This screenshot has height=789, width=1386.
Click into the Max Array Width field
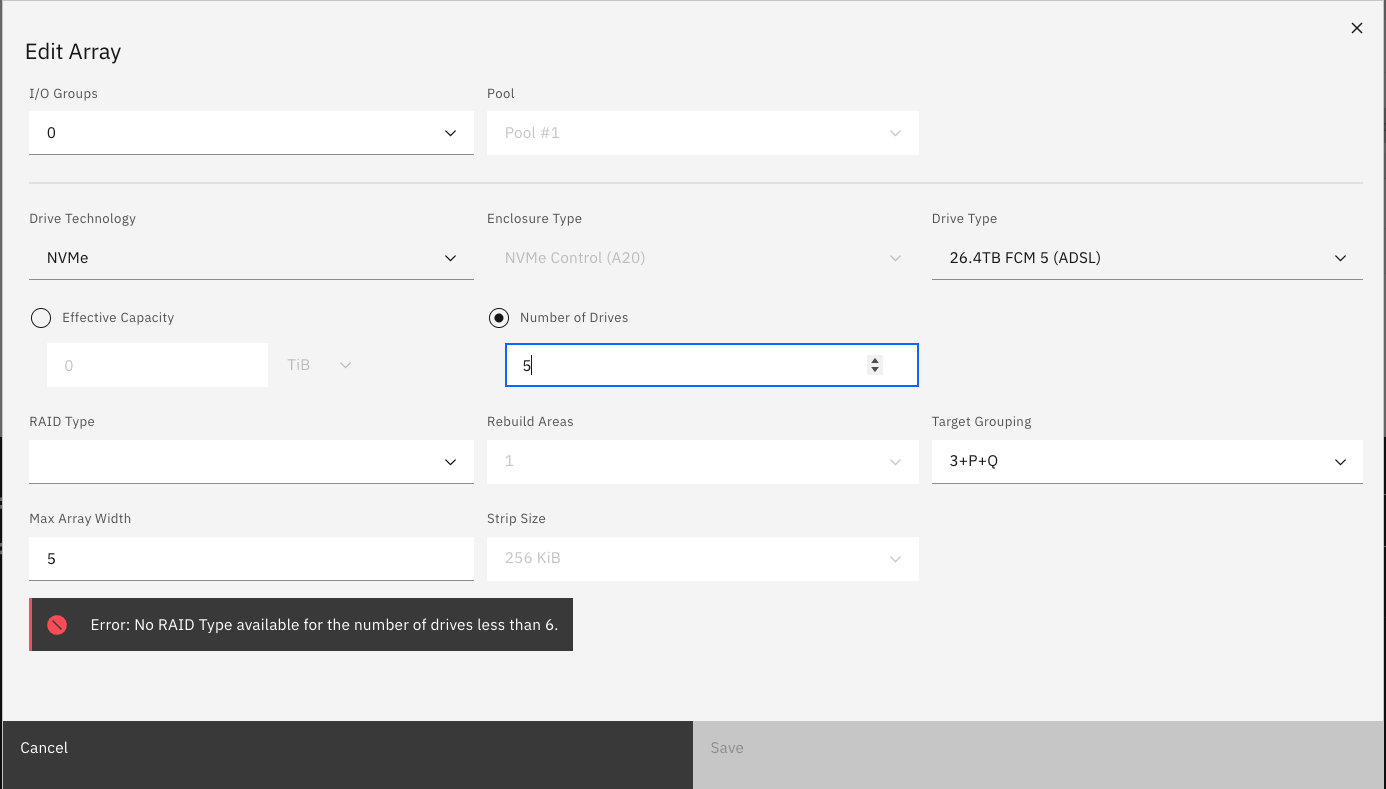click(251, 559)
